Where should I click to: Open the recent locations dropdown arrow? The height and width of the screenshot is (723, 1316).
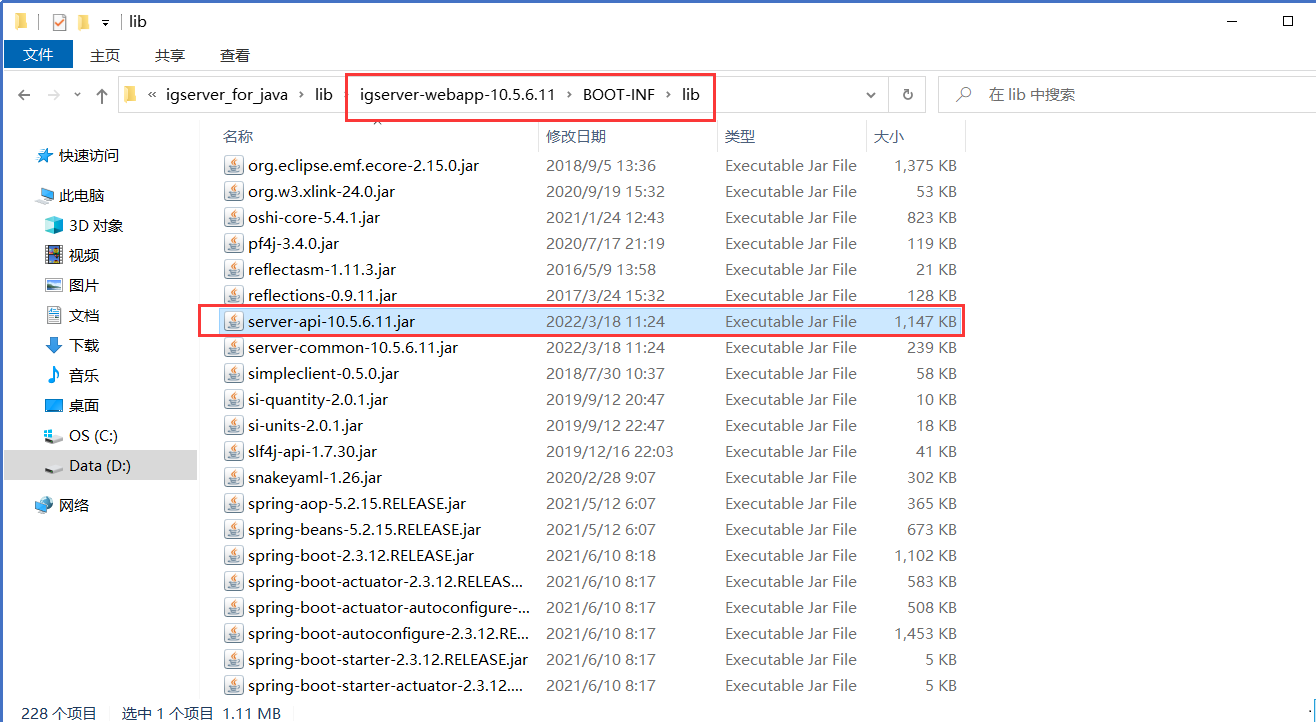(x=76, y=95)
